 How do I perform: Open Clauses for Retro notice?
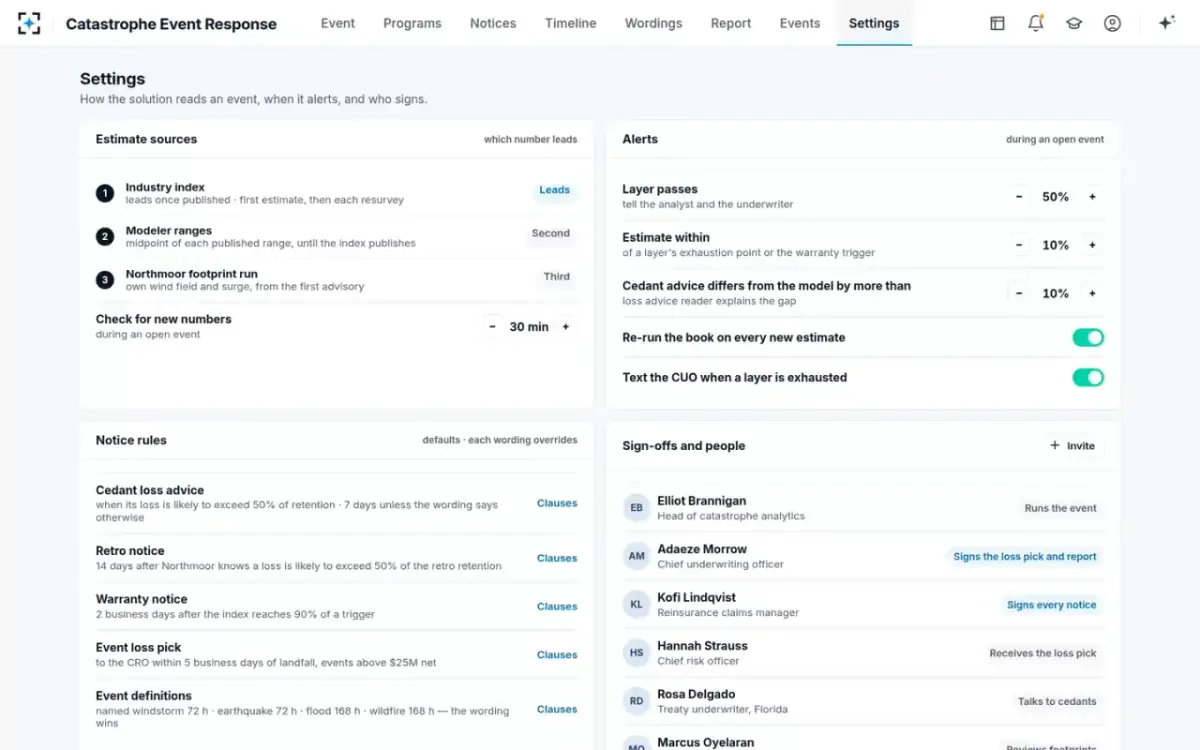pyautogui.click(x=557, y=558)
